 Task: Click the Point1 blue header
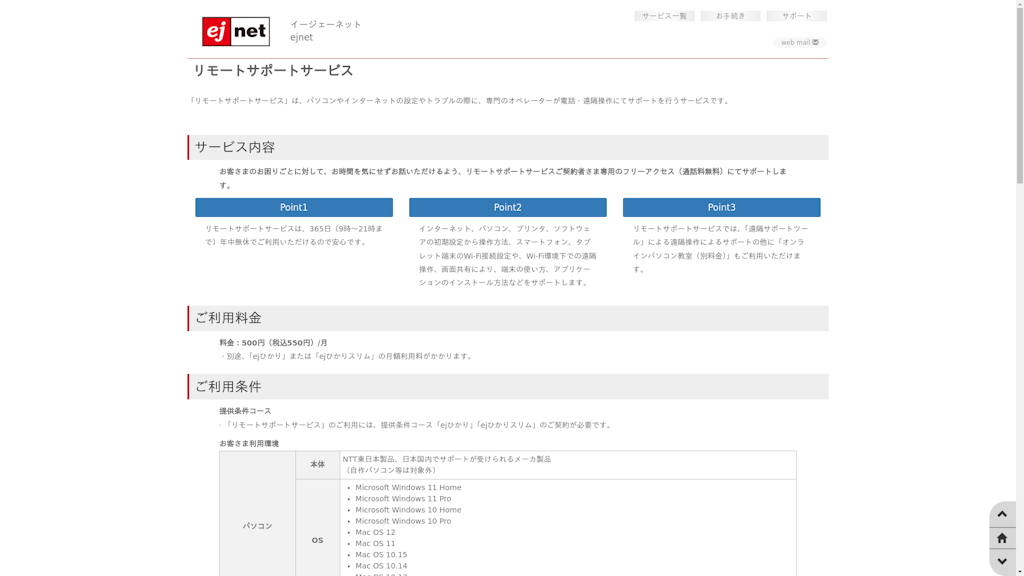(x=293, y=207)
